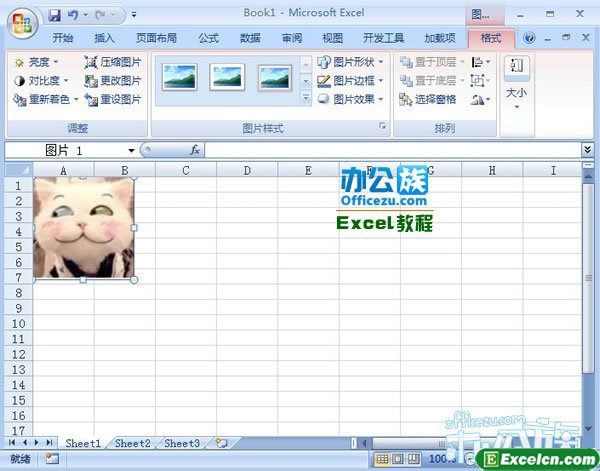Click the 格式 picture tools tab
This screenshot has height=471, width=600.
[491, 38]
